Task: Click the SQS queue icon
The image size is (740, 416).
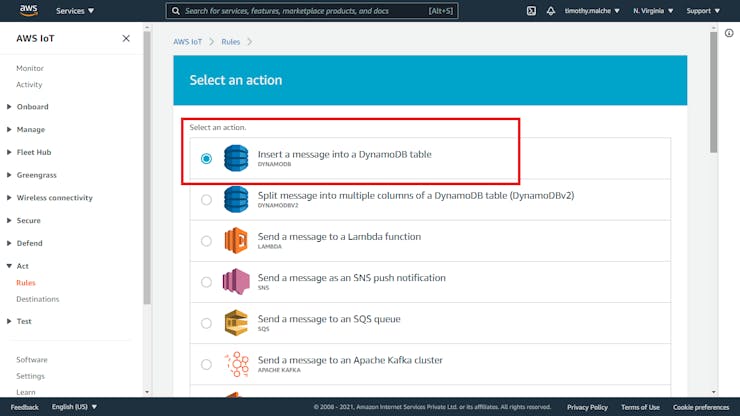Action: pyautogui.click(x=236, y=323)
